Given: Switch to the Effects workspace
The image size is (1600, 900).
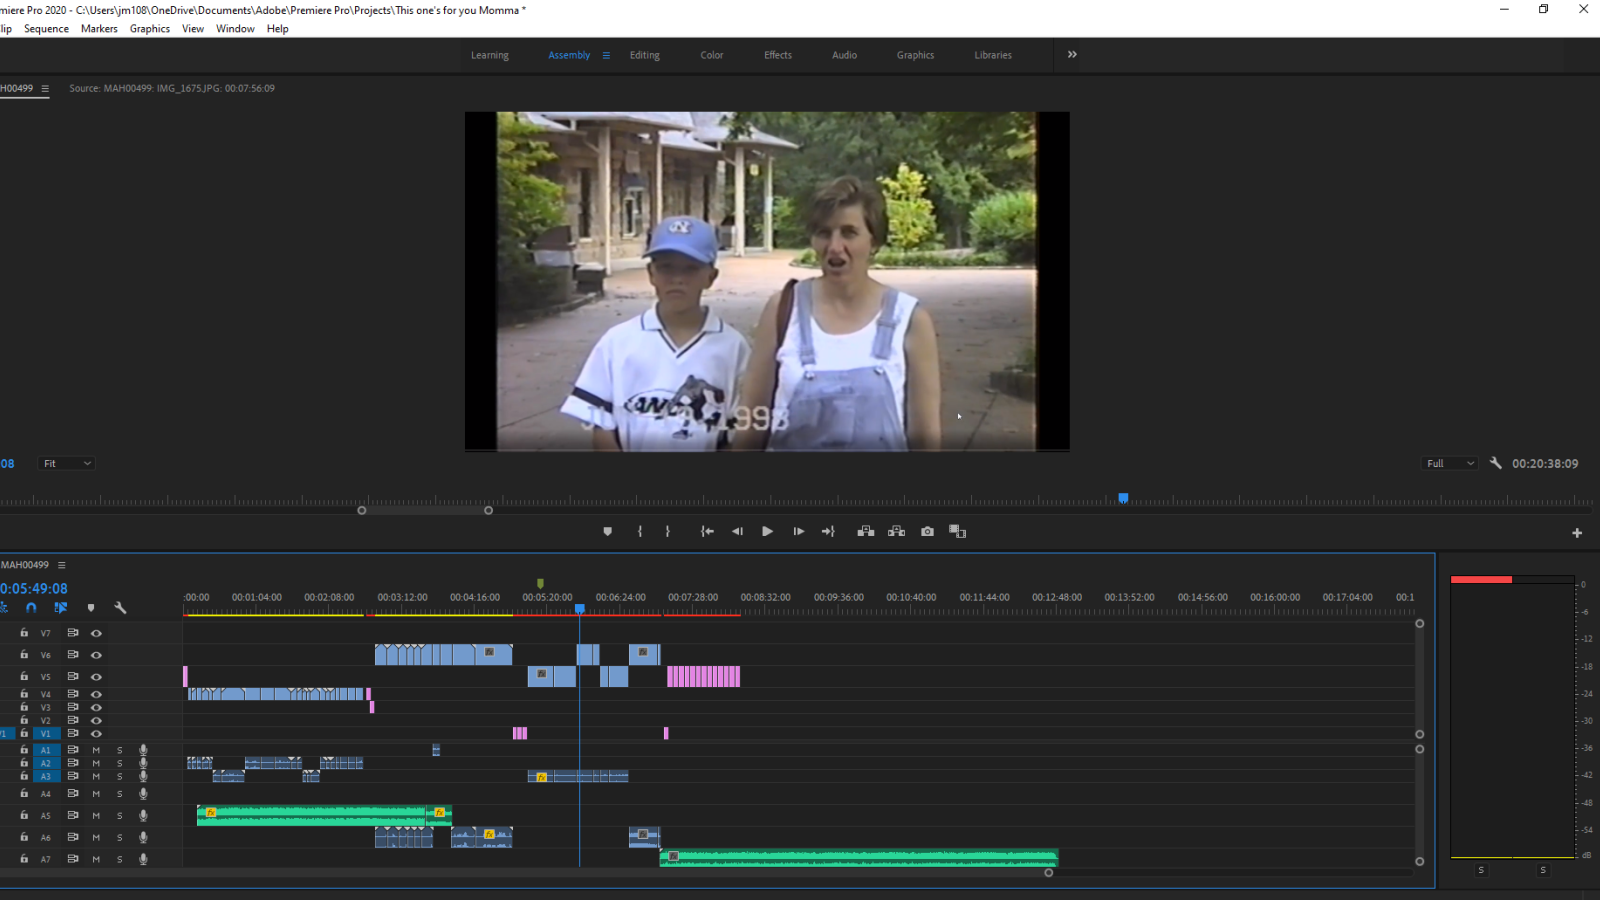Looking at the screenshot, I should click(778, 55).
